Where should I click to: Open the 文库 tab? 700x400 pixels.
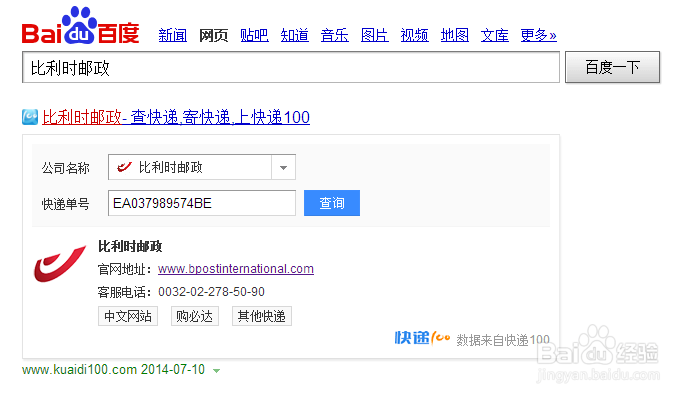[x=495, y=35]
